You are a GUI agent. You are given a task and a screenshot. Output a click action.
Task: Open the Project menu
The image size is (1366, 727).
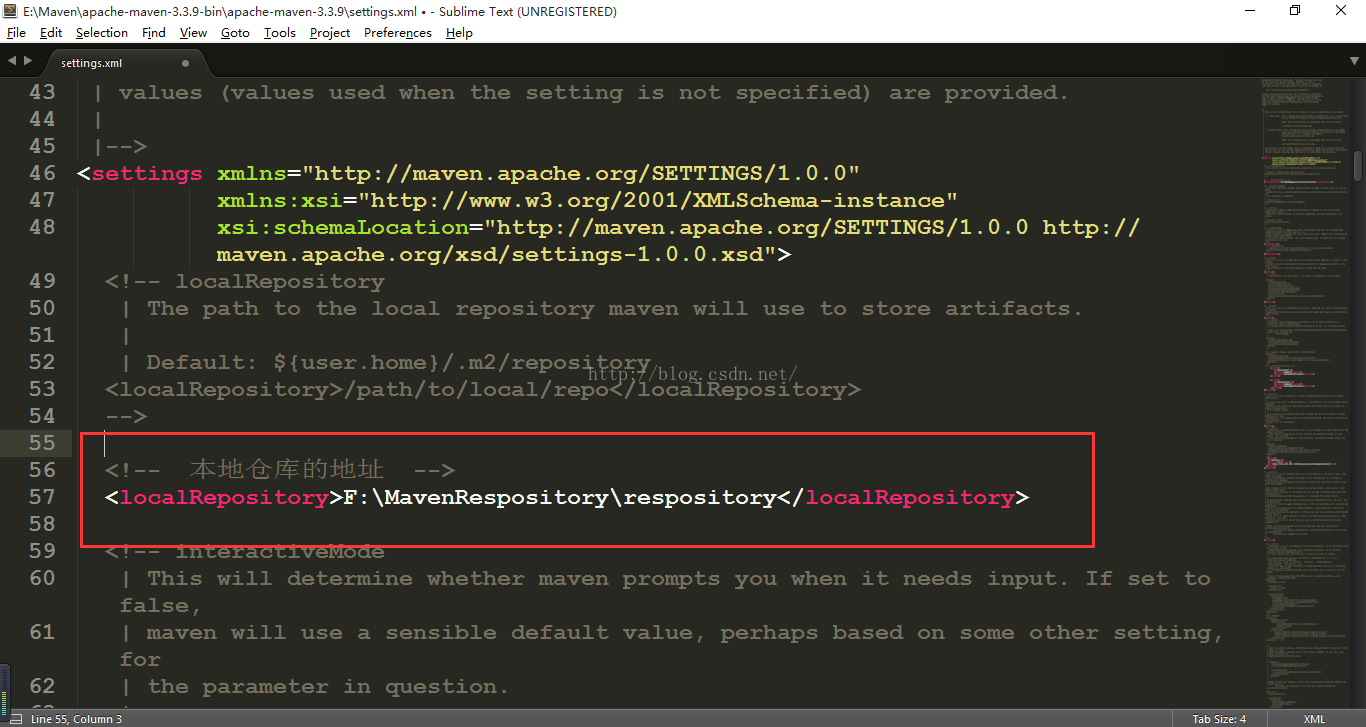click(x=330, y=32)
